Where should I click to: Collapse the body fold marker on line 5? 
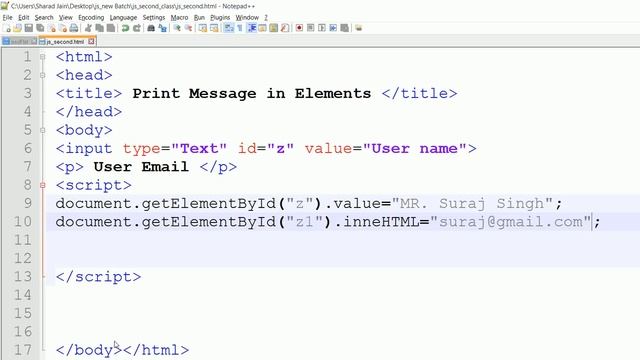(42, 131)
